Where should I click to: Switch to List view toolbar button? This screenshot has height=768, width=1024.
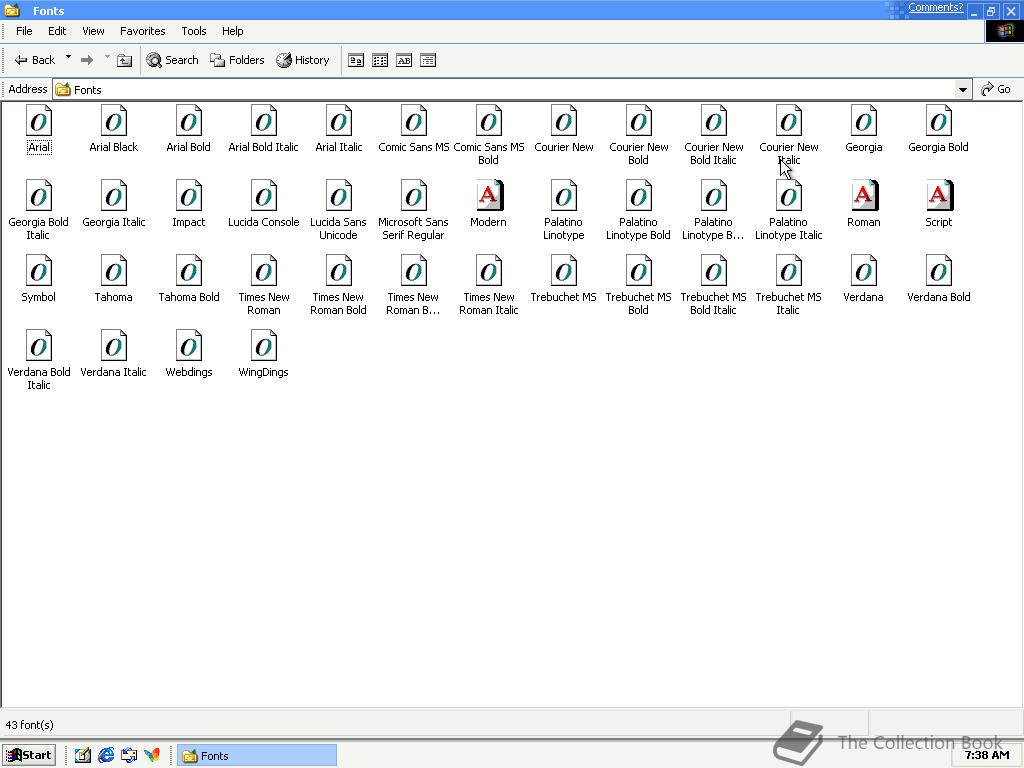point(380,61)
